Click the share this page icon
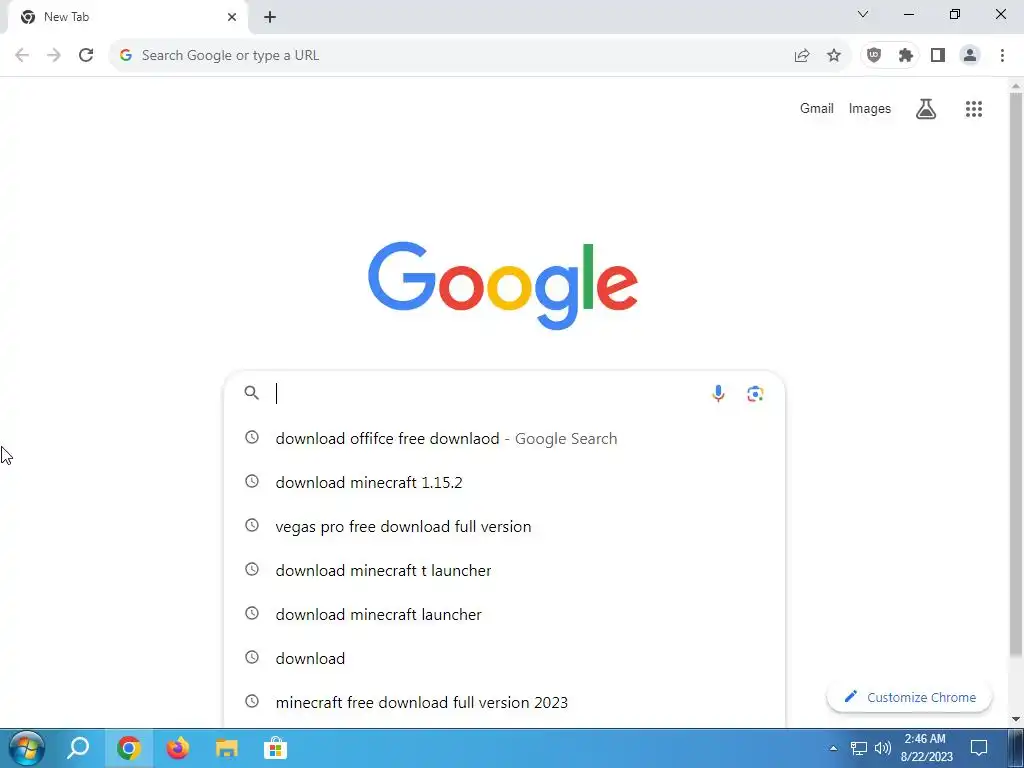Image resolution: width=1024 pixels, height=768 pixels. pos(801,56)
